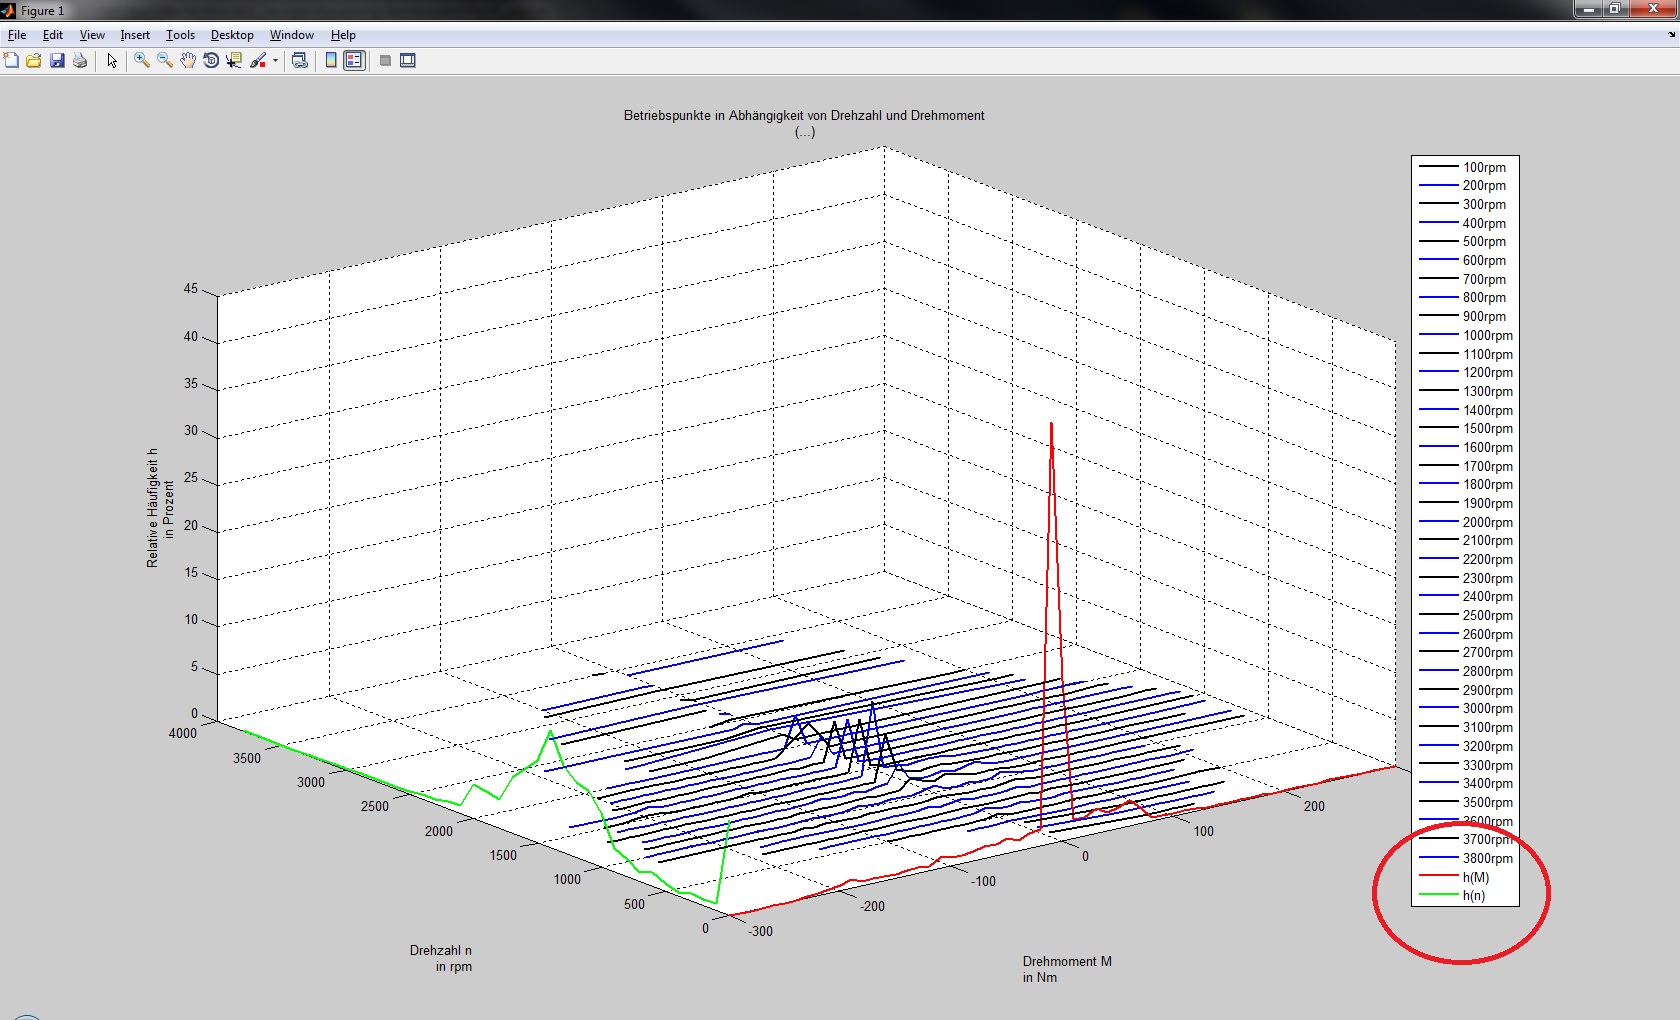Click the Link Plot toolbar button

click(x=299, y=61)
